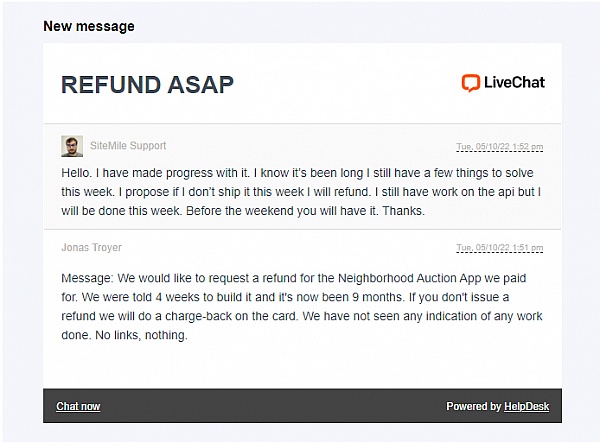Click the 1:51 pm message timestamp

[499, 248]
